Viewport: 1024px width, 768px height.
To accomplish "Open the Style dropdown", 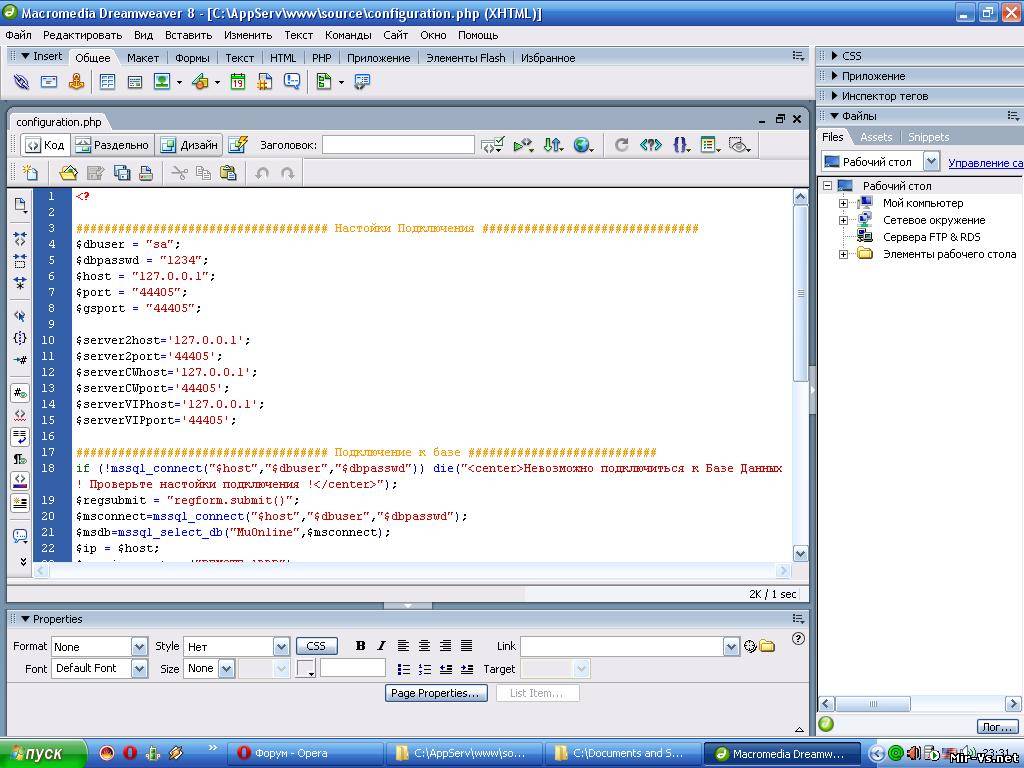I will 281,647.
